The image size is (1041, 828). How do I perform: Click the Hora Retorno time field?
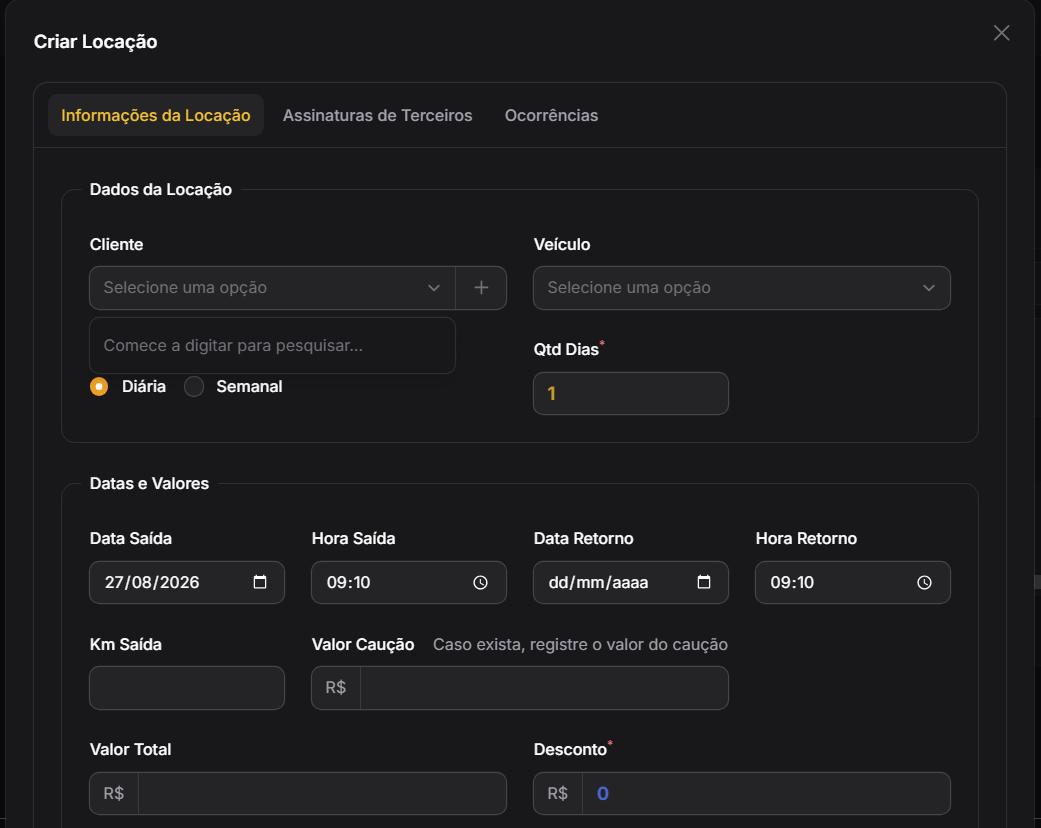(852, 582)
